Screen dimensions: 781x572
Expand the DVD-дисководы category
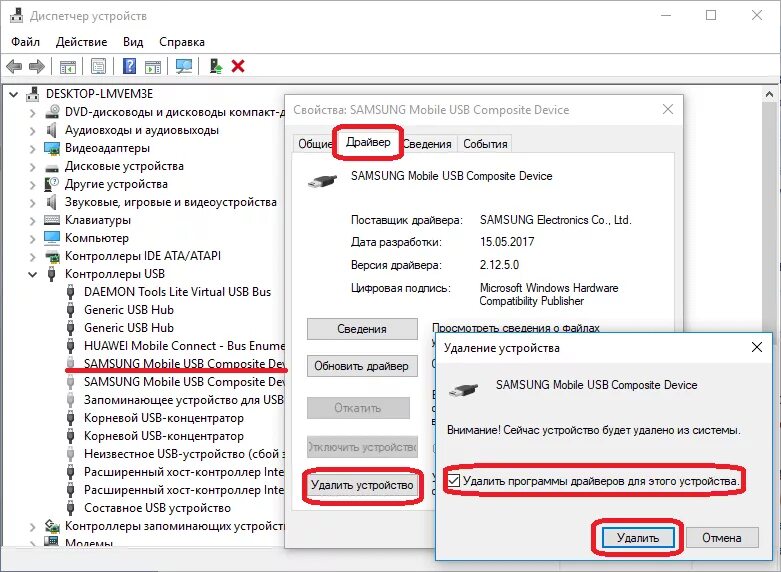point(33,113)
